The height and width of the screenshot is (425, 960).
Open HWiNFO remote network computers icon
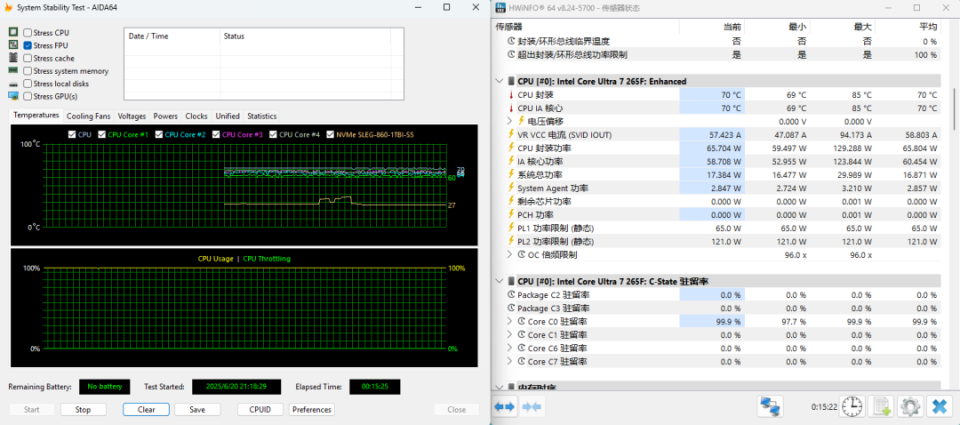(770, 406)
